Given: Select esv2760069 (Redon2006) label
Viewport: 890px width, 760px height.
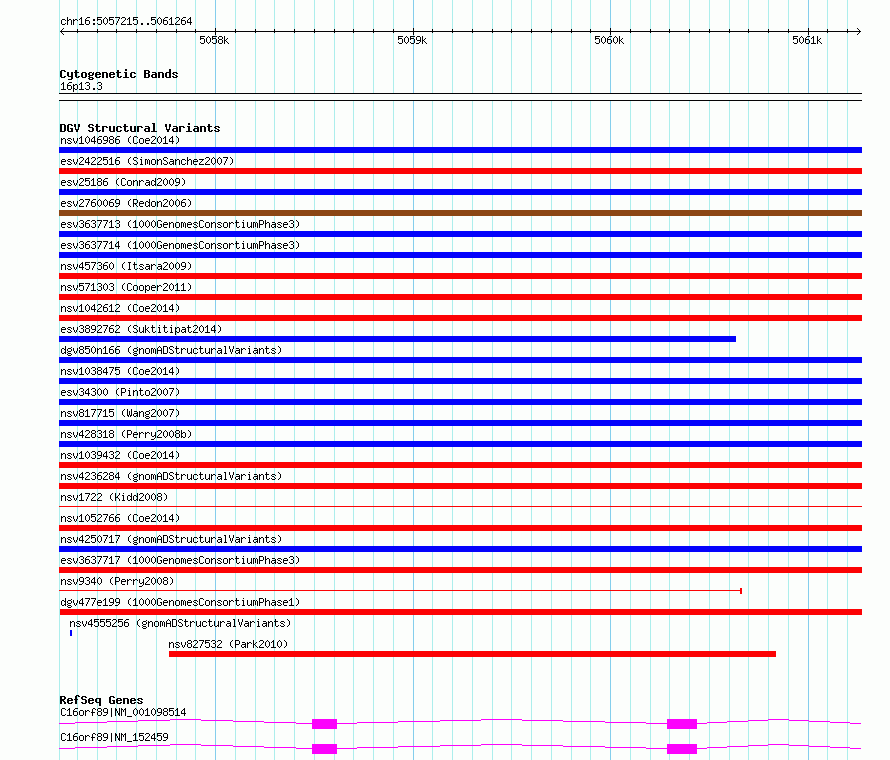Looking at the screenshot, I should [126, 203].
